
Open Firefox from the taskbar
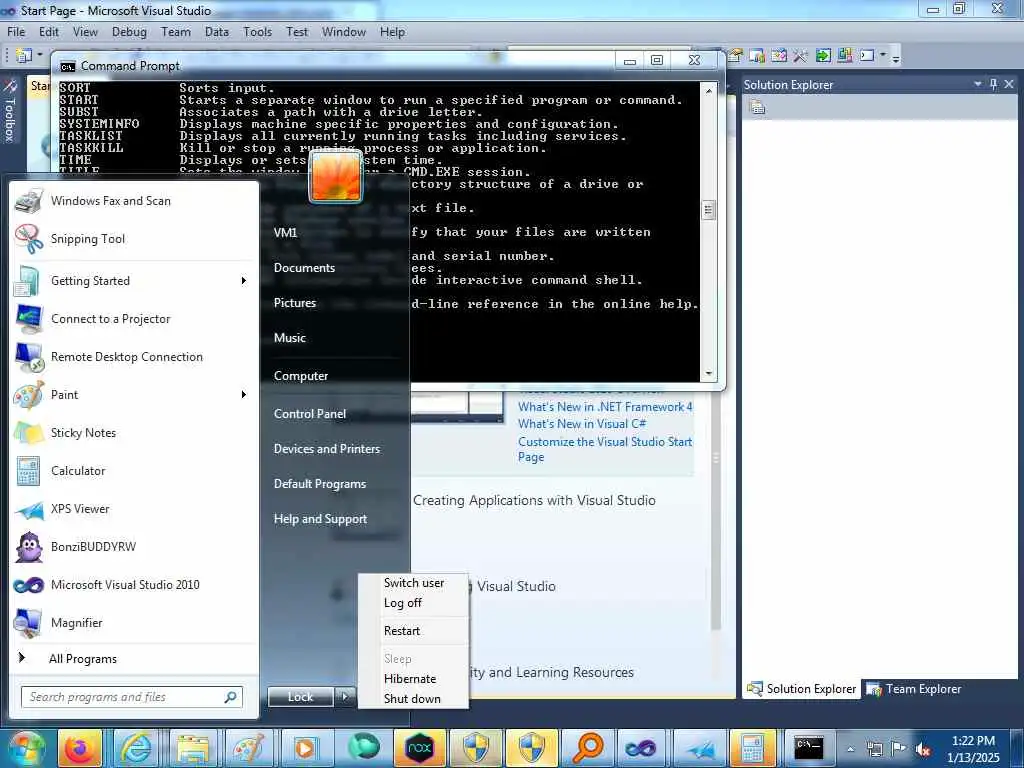80,748
